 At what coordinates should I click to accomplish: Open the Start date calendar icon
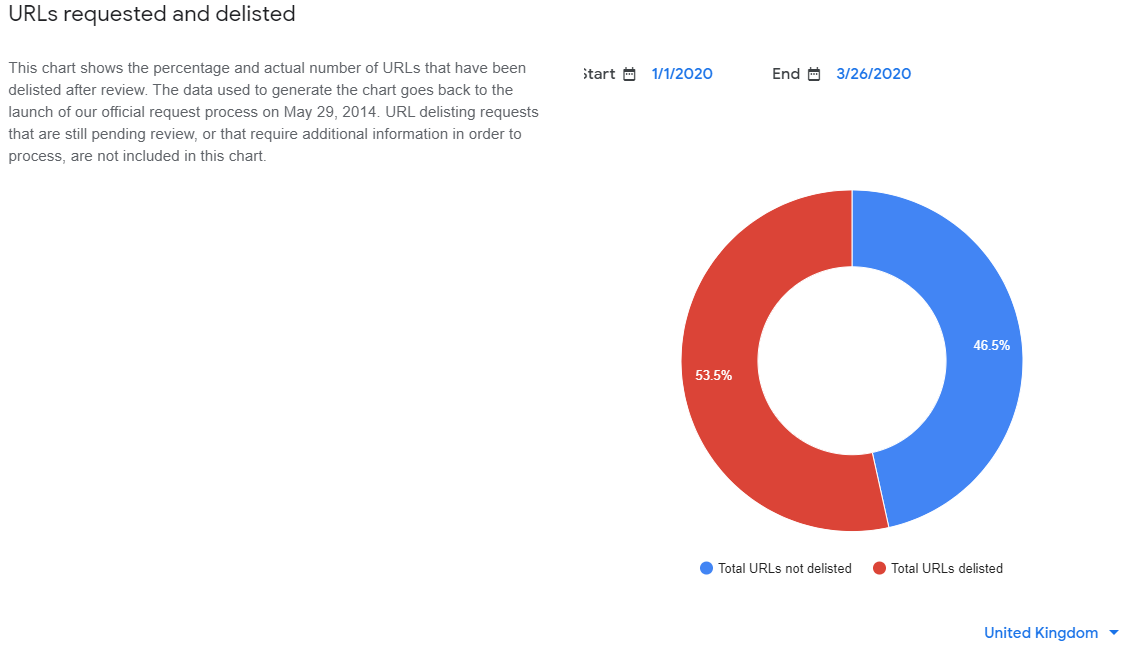[629, 74]
